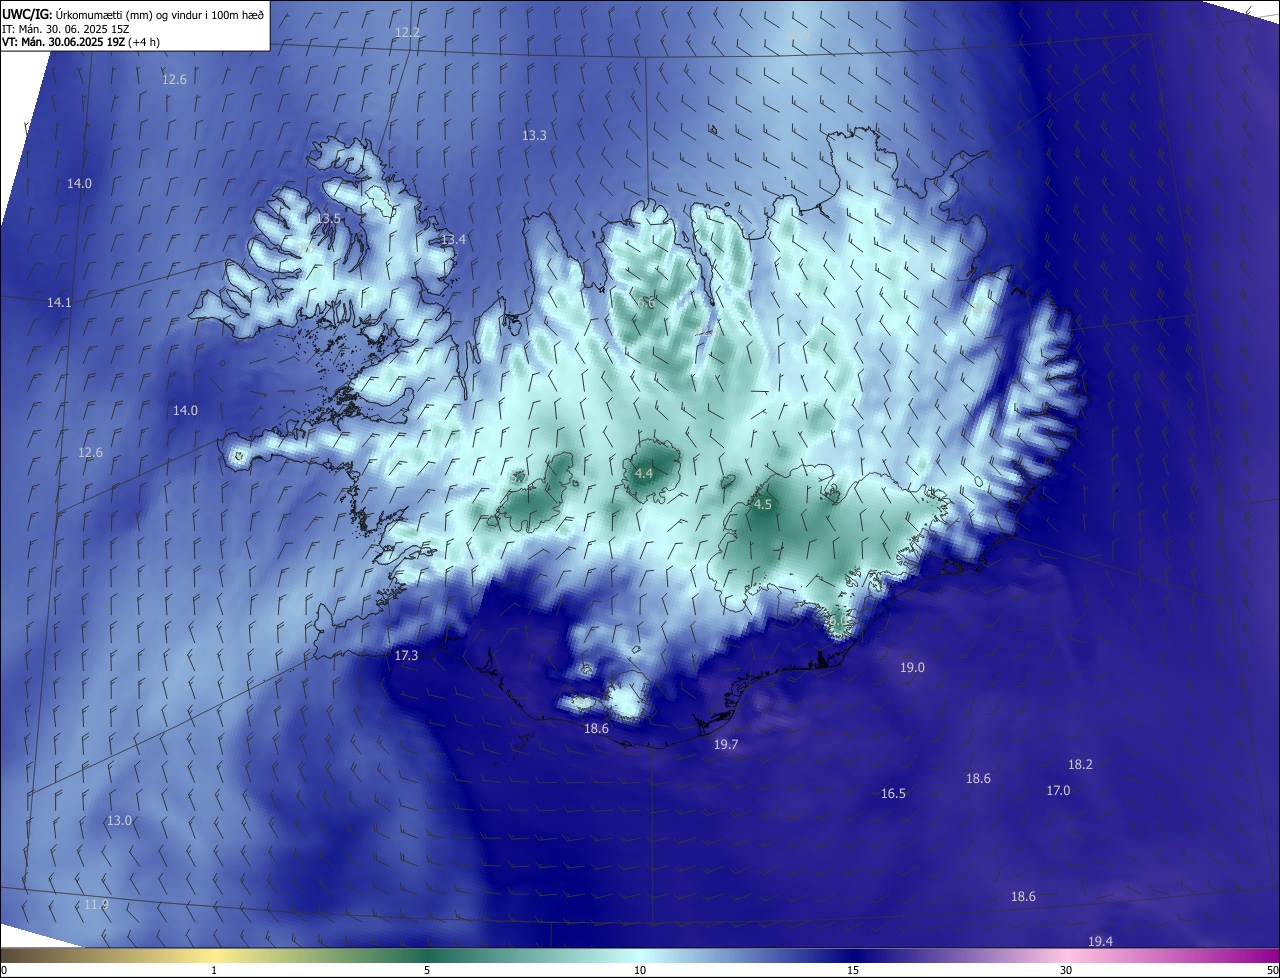Click the 19.4 value label on the map
Screen dimensions: 1280x978
1100,942
